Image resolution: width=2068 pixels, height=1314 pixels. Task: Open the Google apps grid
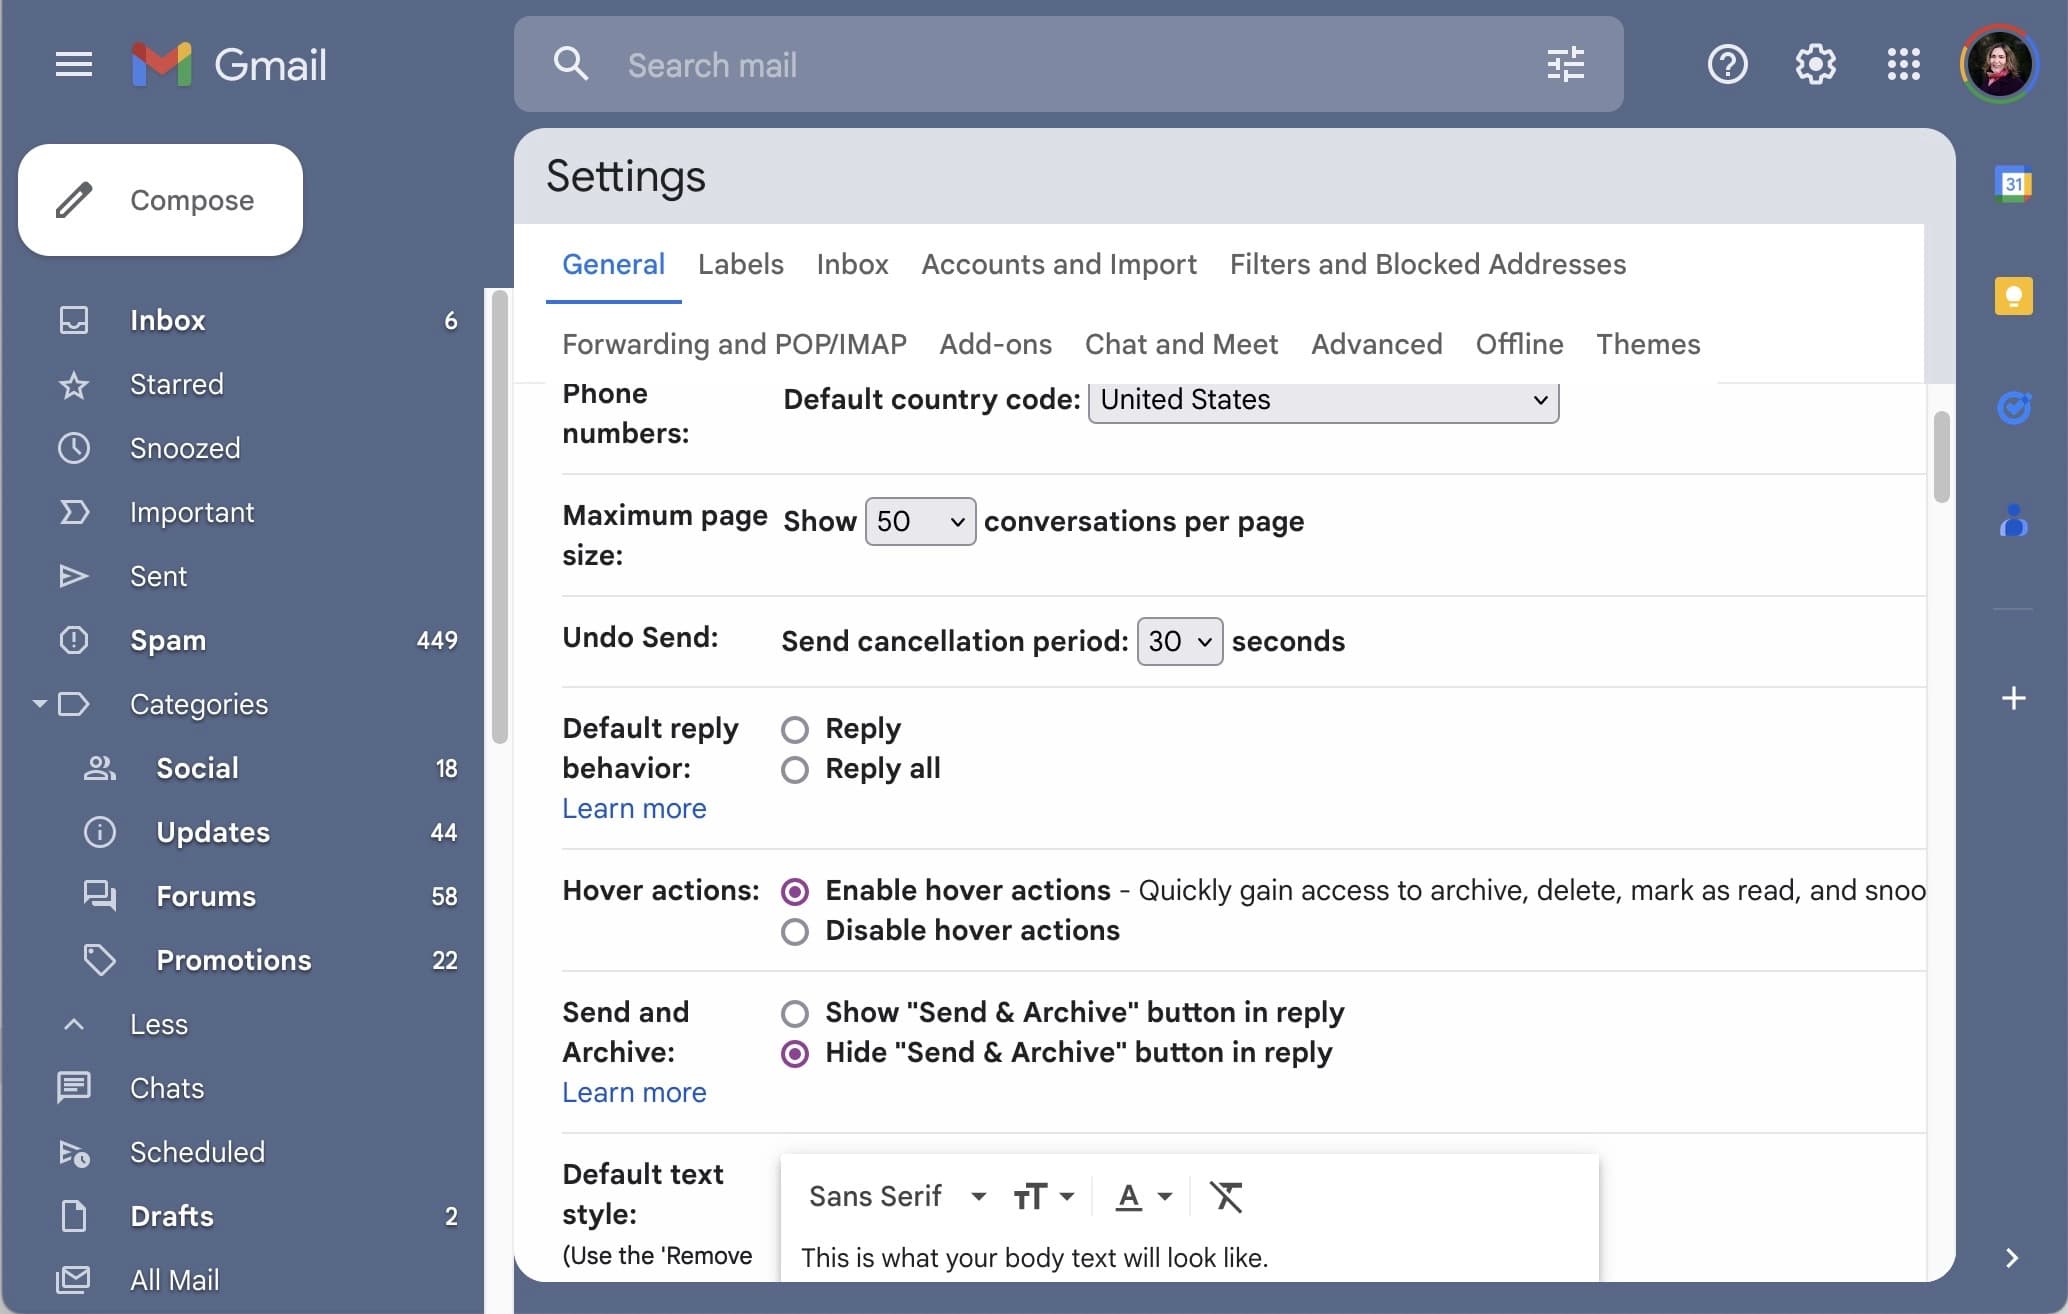tap(1903, 64)
